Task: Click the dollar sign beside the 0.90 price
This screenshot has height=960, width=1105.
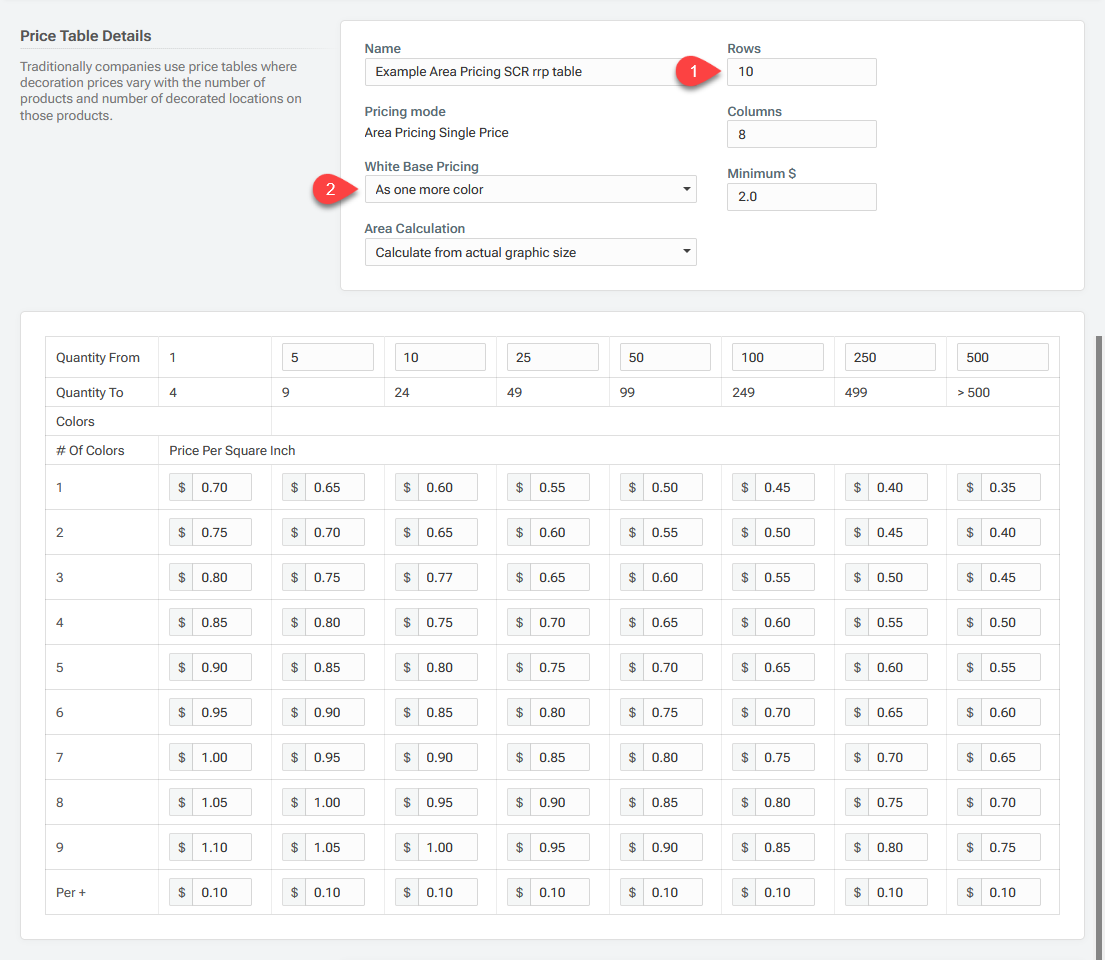Action: click(x=181, y=667)
